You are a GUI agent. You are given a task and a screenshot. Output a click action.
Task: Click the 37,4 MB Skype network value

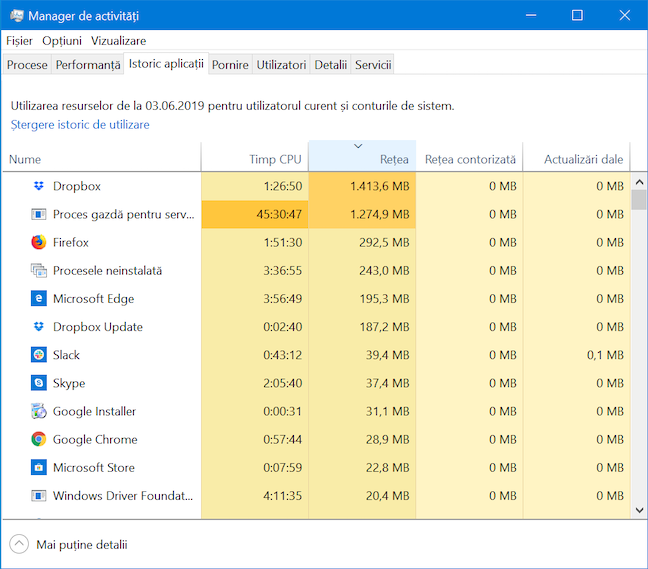tap(387, 383)
